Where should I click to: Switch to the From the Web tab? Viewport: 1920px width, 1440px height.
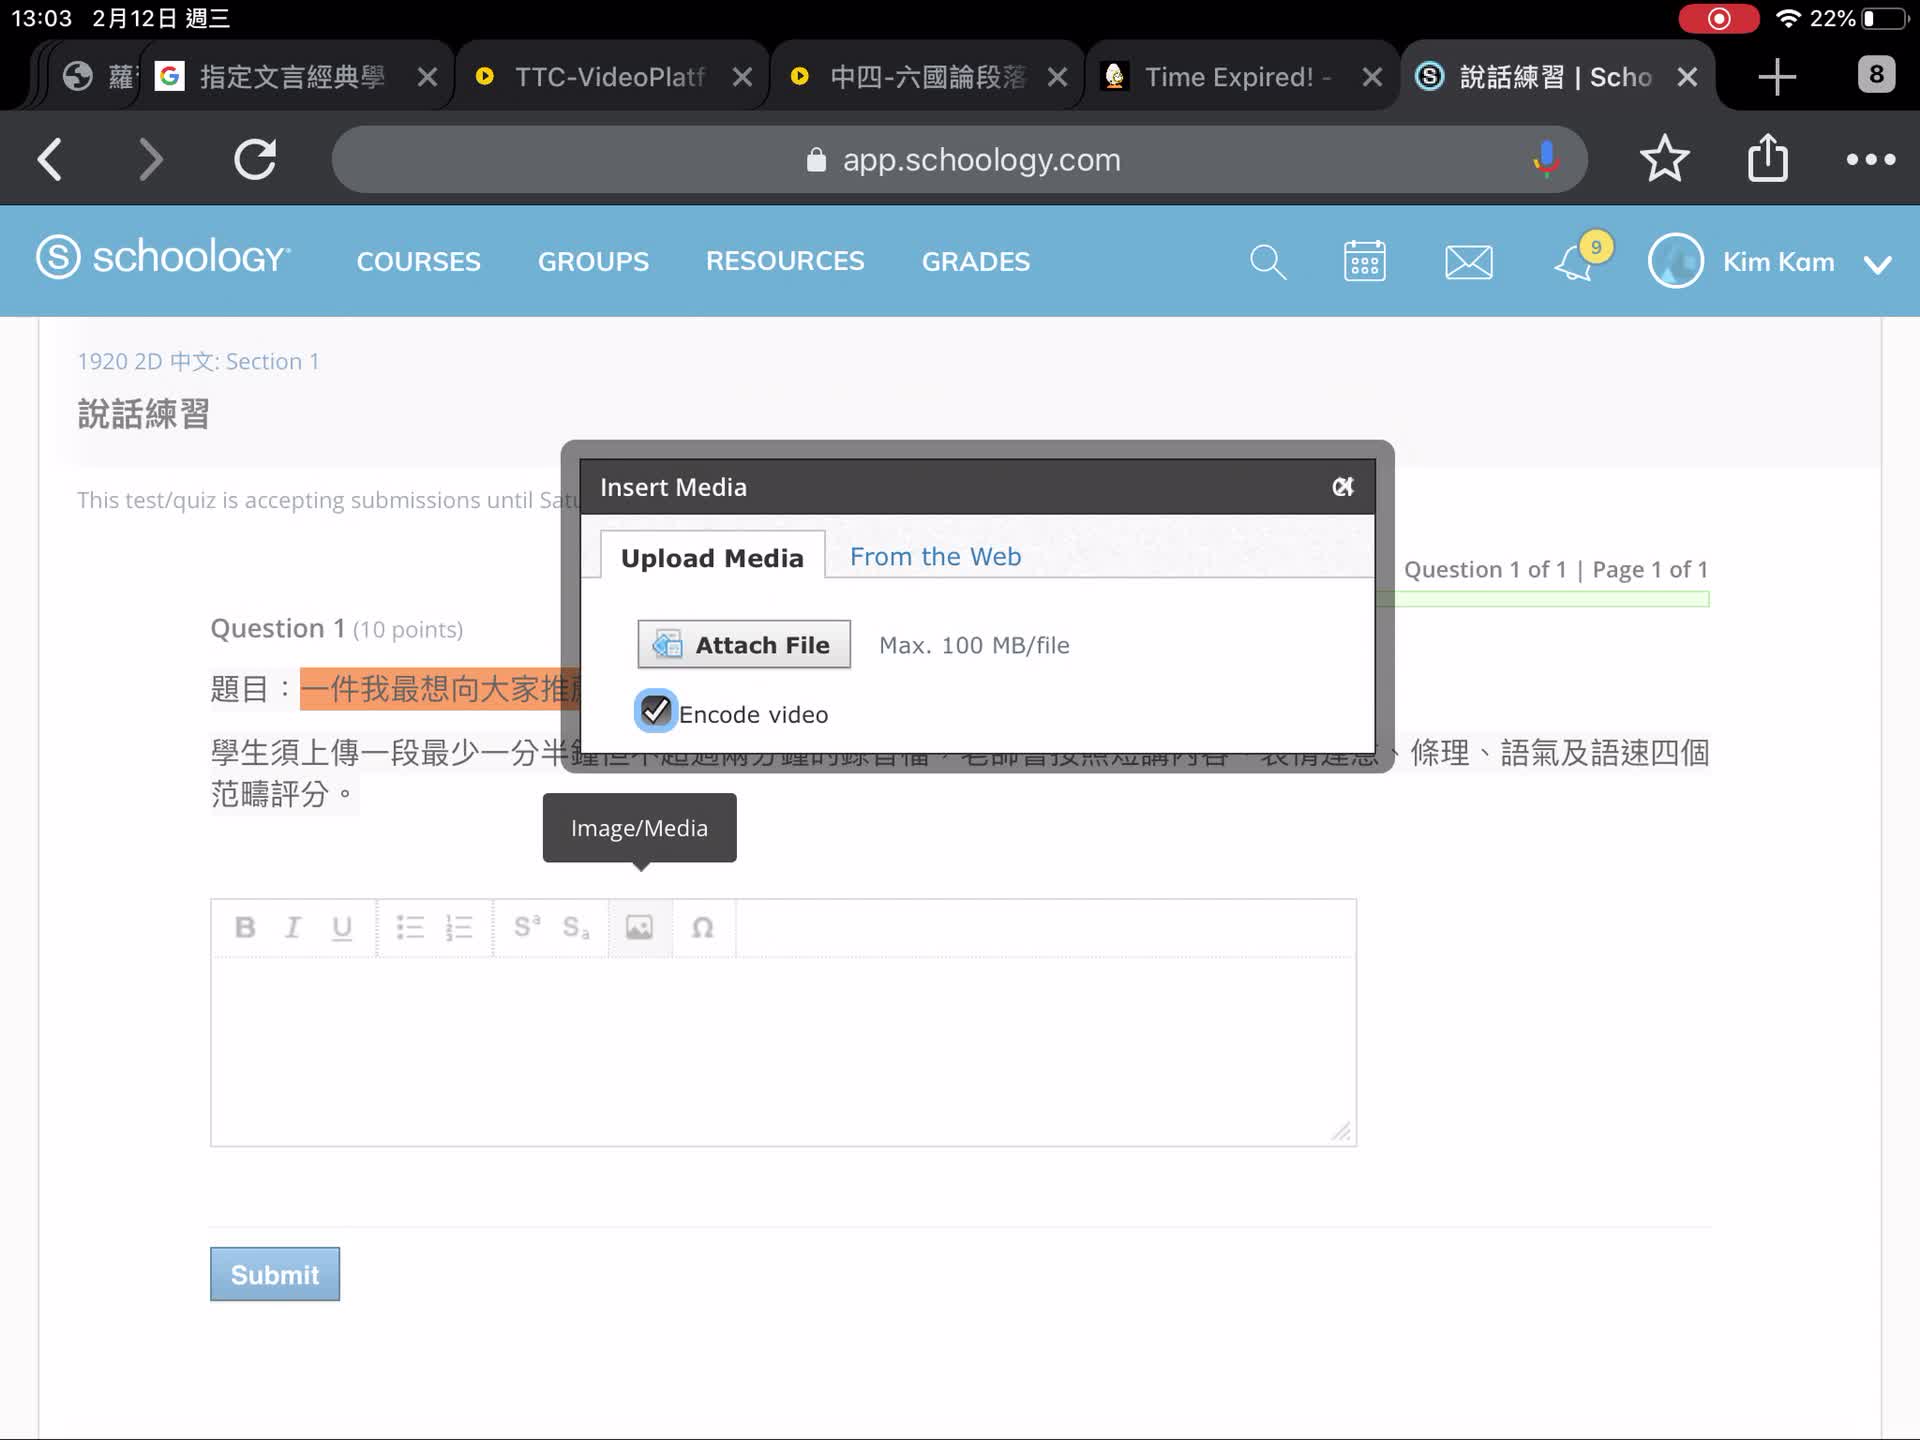(934, 556)
